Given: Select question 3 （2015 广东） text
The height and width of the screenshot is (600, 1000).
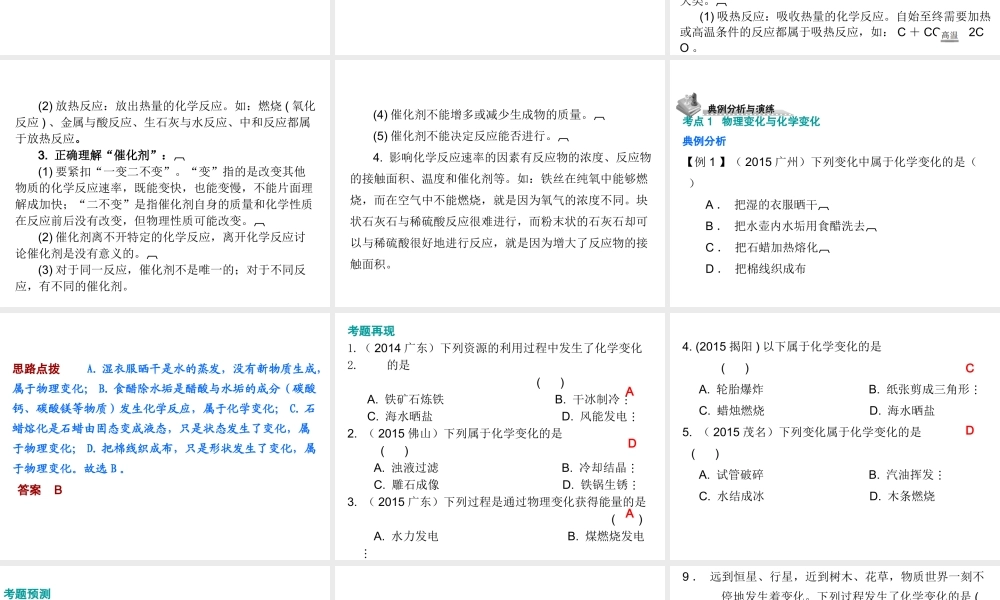Looking at the screenshot, I should pos(497,502).
